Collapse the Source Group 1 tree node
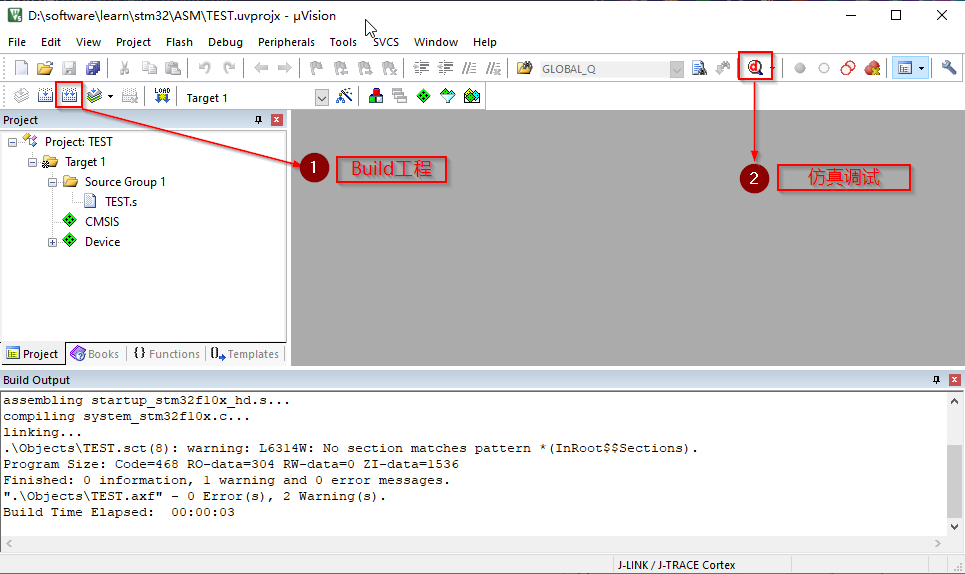Image resolution: width=965 pixels, height=574 pixels. click(52, 182)
